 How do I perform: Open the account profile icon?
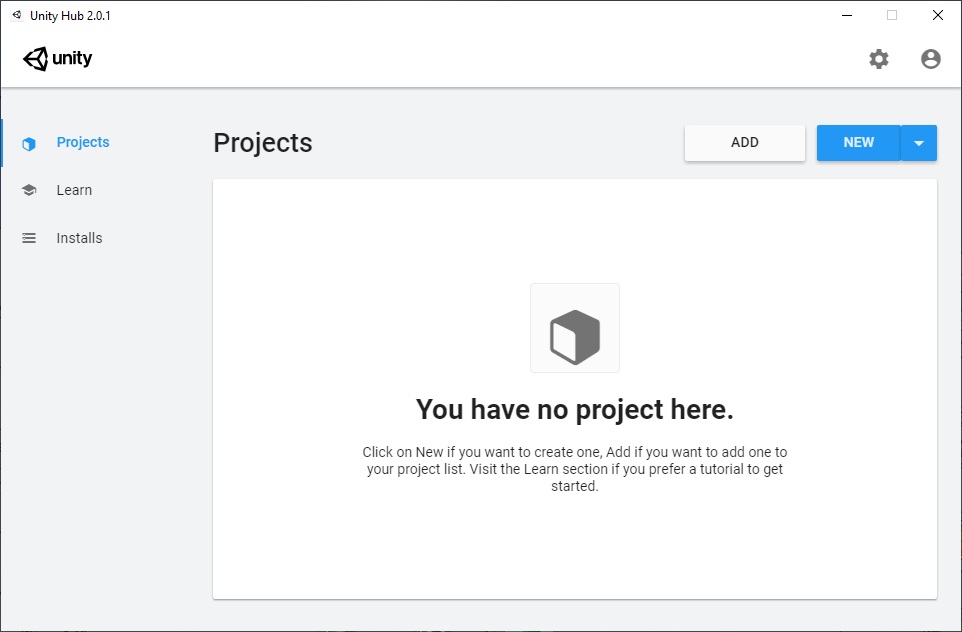coord(931,59)
